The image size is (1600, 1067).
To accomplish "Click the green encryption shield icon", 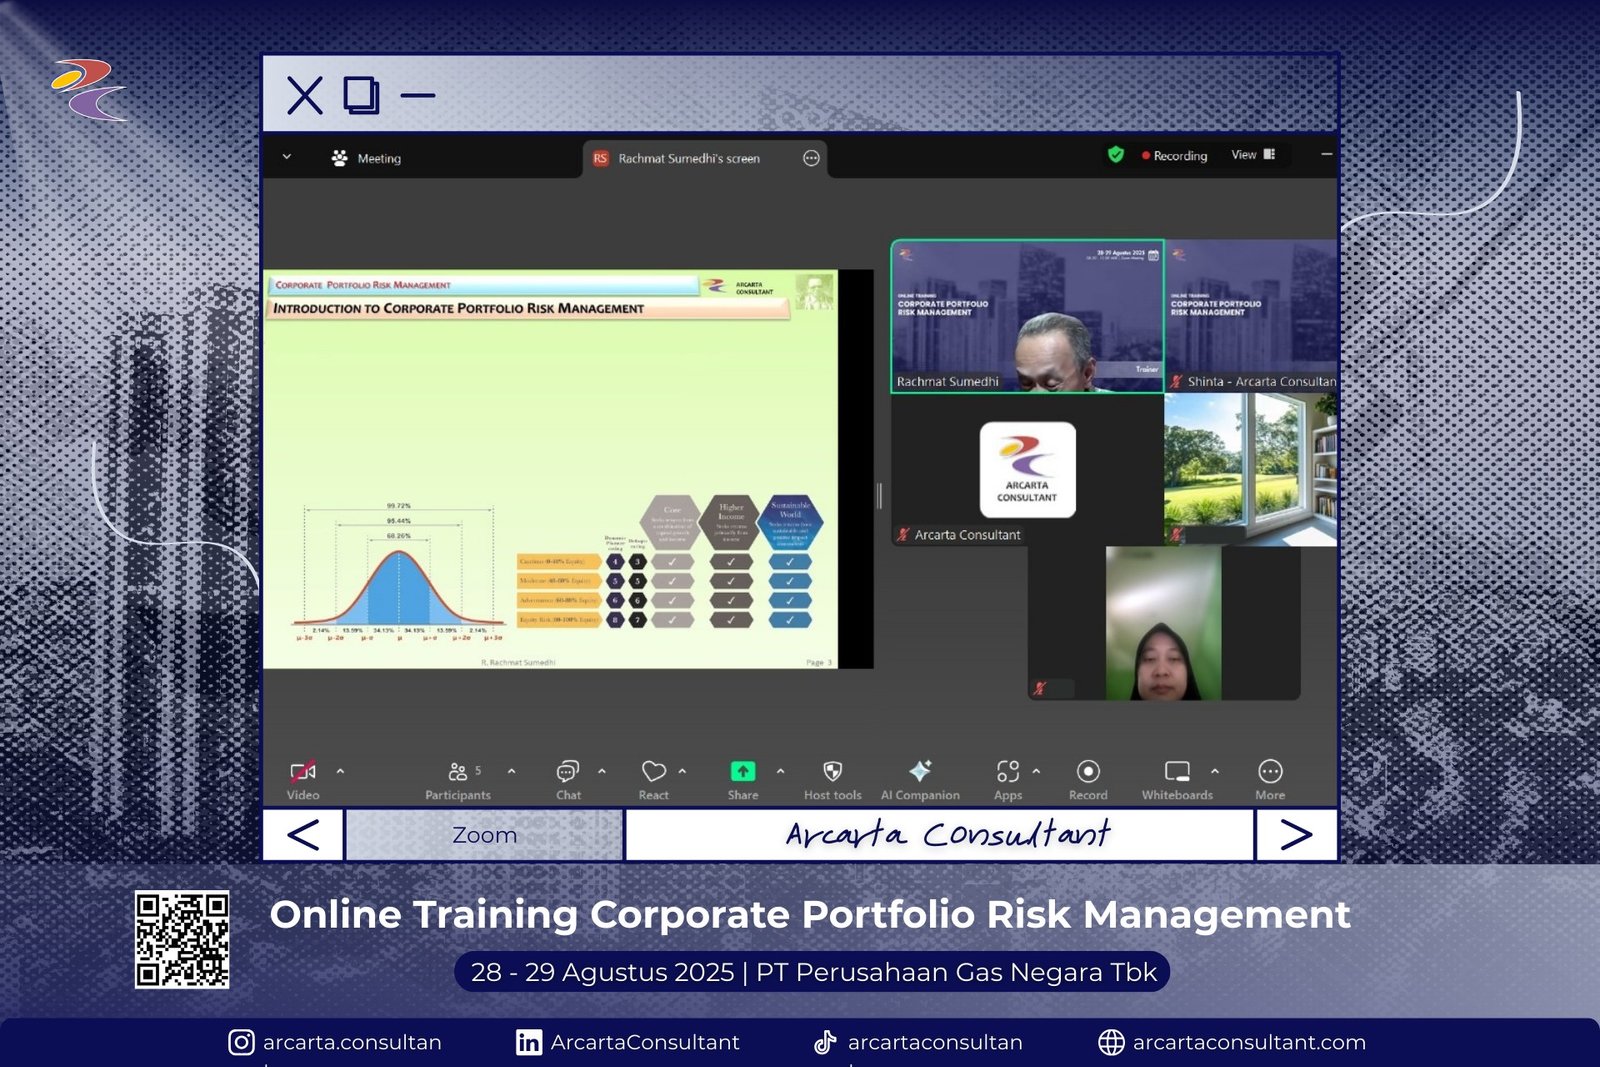I will [1116, 155].
